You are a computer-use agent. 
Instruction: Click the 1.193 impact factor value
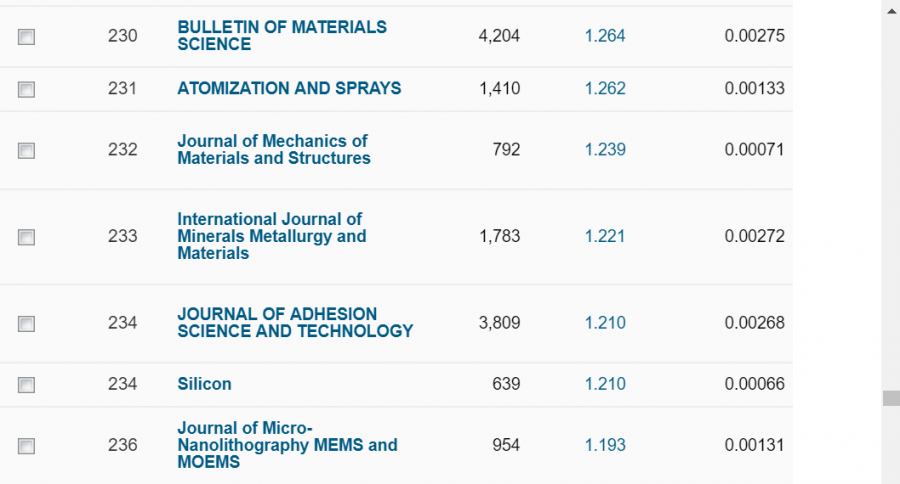605,445
